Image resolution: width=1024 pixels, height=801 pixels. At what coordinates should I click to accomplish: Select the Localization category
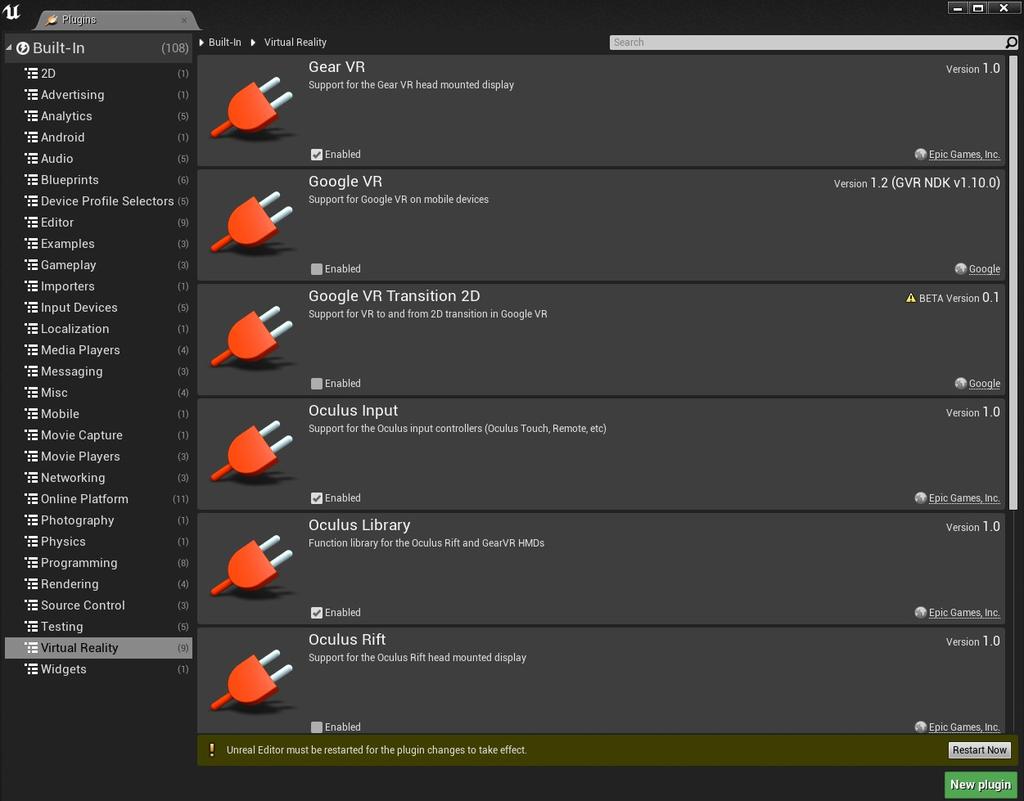99,329
